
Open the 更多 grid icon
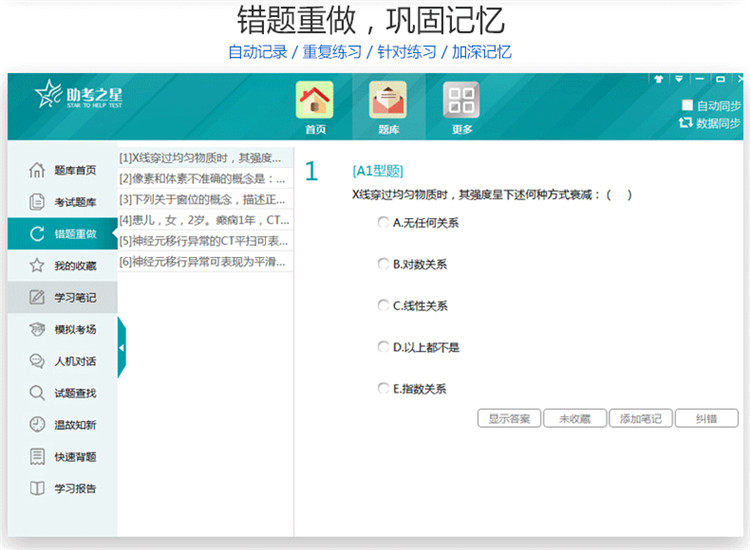[x=461, y=99]
